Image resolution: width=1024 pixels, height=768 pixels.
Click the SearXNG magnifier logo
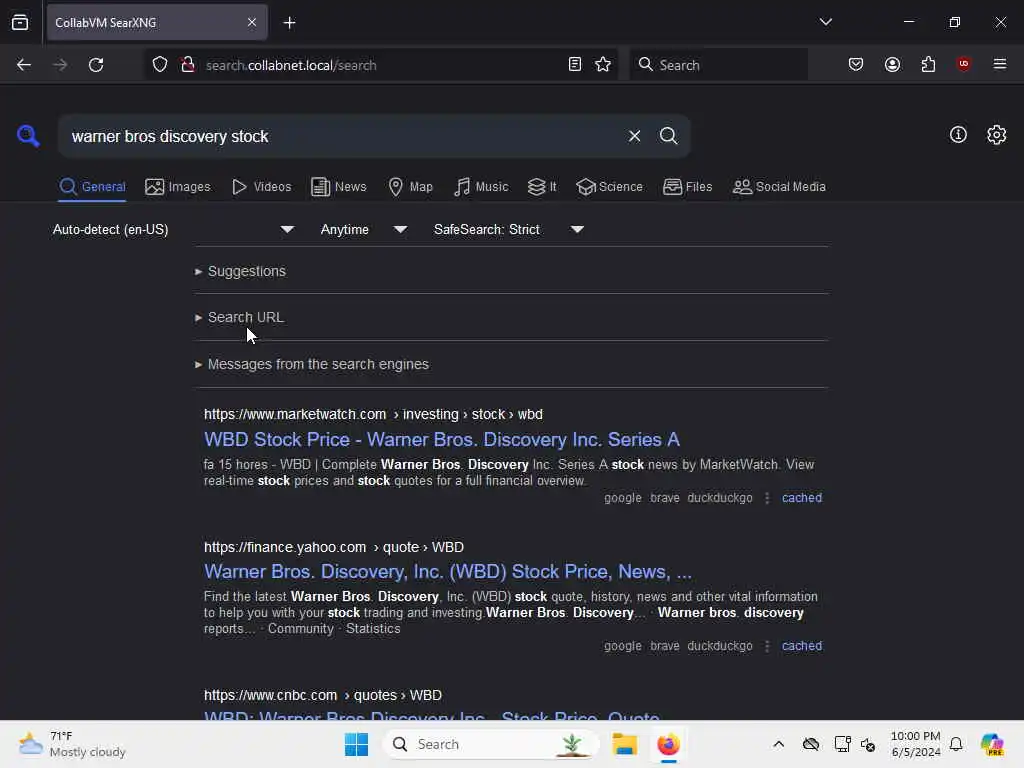[x=28, y=136]
